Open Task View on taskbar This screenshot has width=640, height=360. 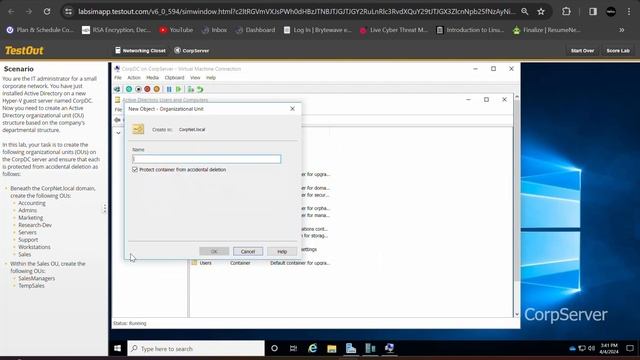pyautogui.click(x=293, y=348)
